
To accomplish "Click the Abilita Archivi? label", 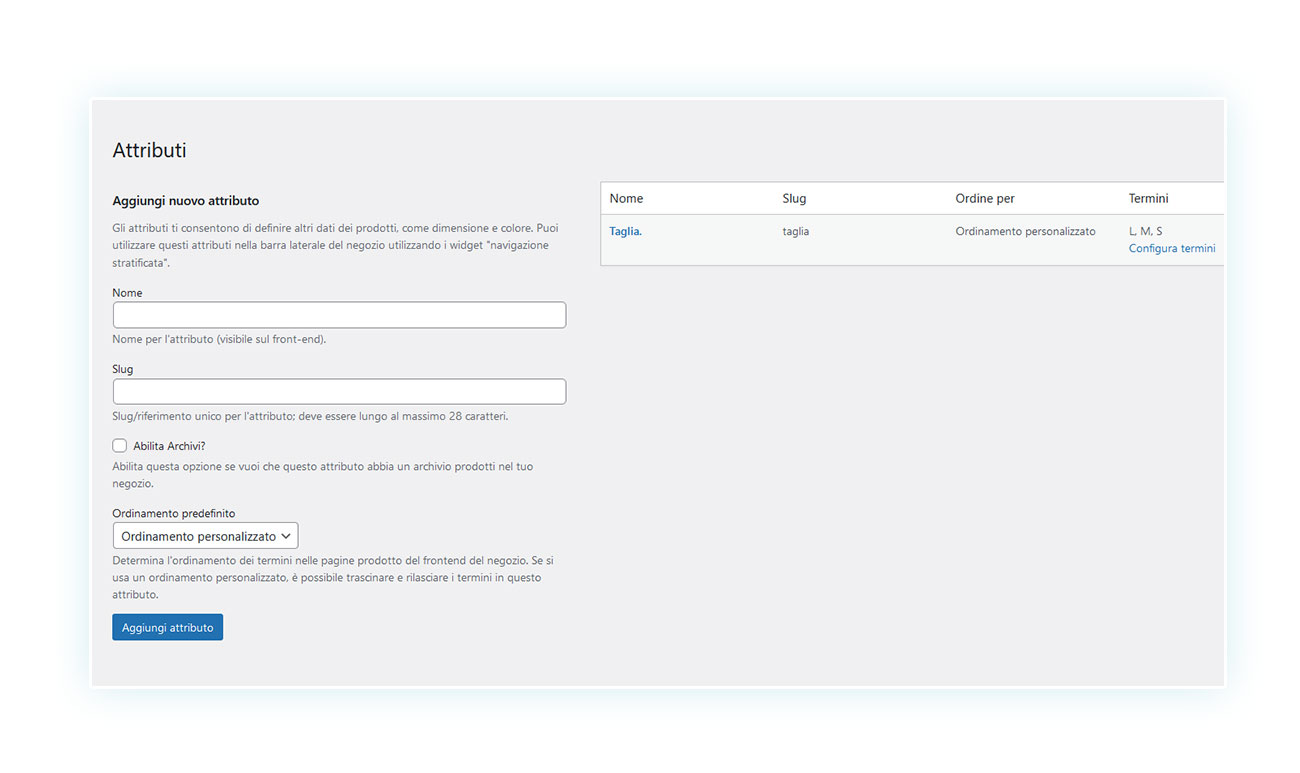I will pos(169,446).
